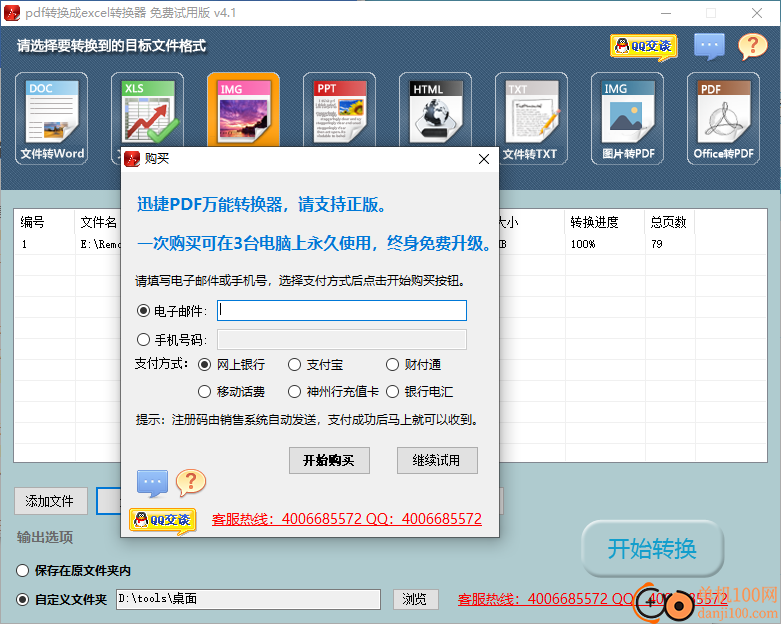Image resolution: width=781 pixels, height=624 pixels.
Task: Select 保存在原文件夹内 output option
Action: tap(22, 570)
